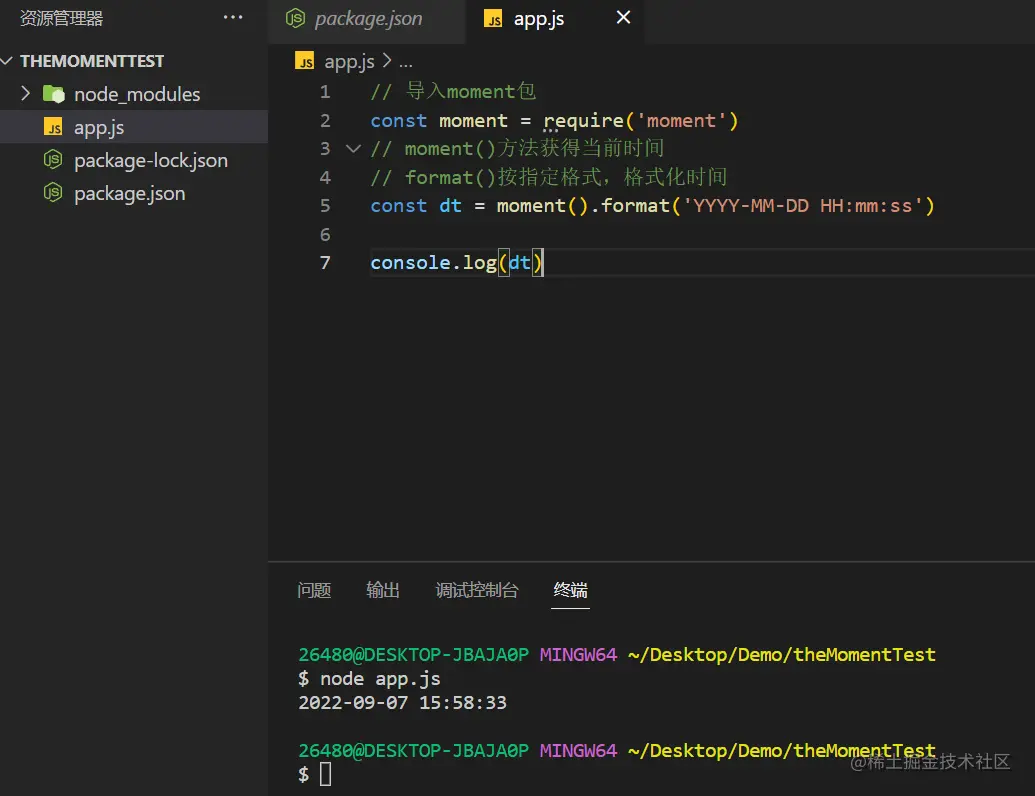Click the npm icon on package.json tab
The height and width of the screenshot is (796, 1035).
click(x=295, y=18)
